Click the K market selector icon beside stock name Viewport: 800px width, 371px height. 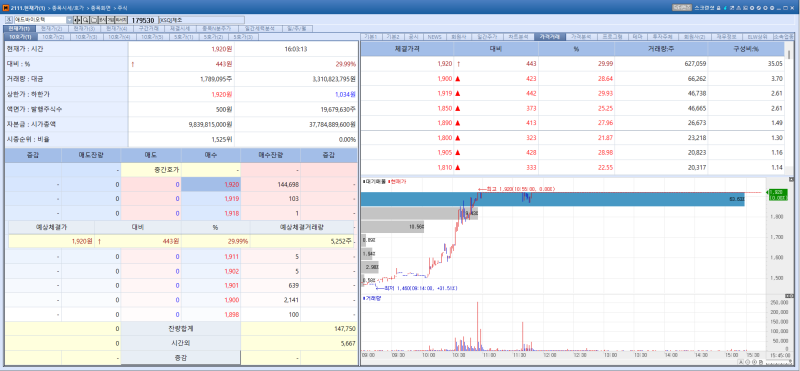click(x=9, y=19)
